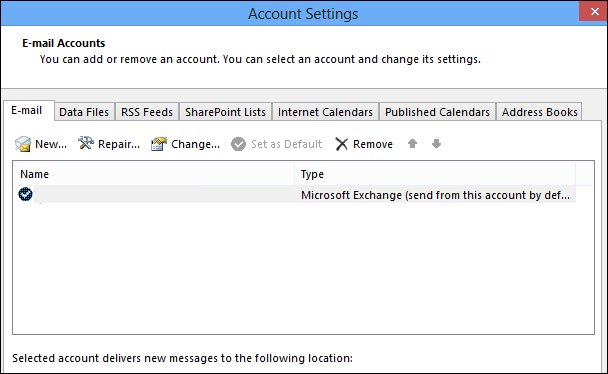Open the Internet Calendars tab

325,112
